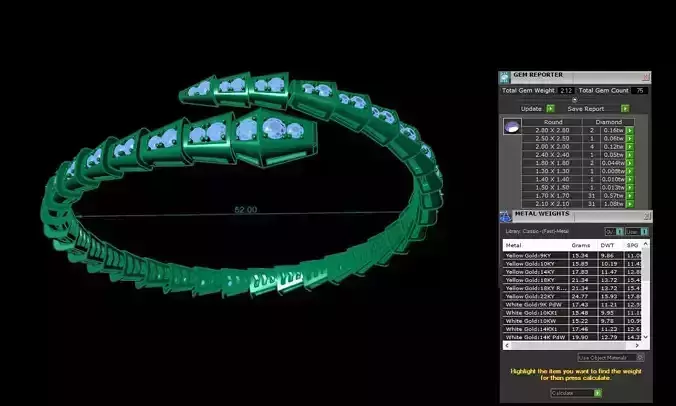
Task: Click green arrow for 2.10 X 2.10 row
Action: (x=630, y=204)
